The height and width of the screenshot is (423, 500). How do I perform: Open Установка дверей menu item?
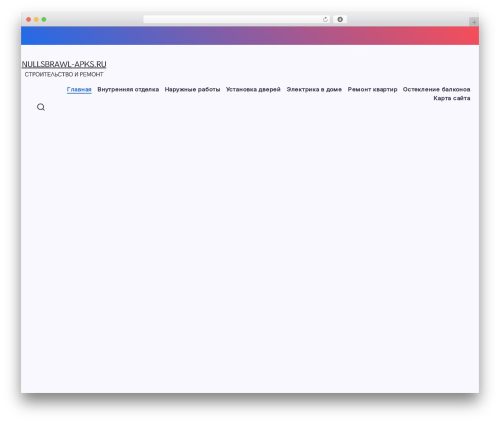tap(253, 89)
